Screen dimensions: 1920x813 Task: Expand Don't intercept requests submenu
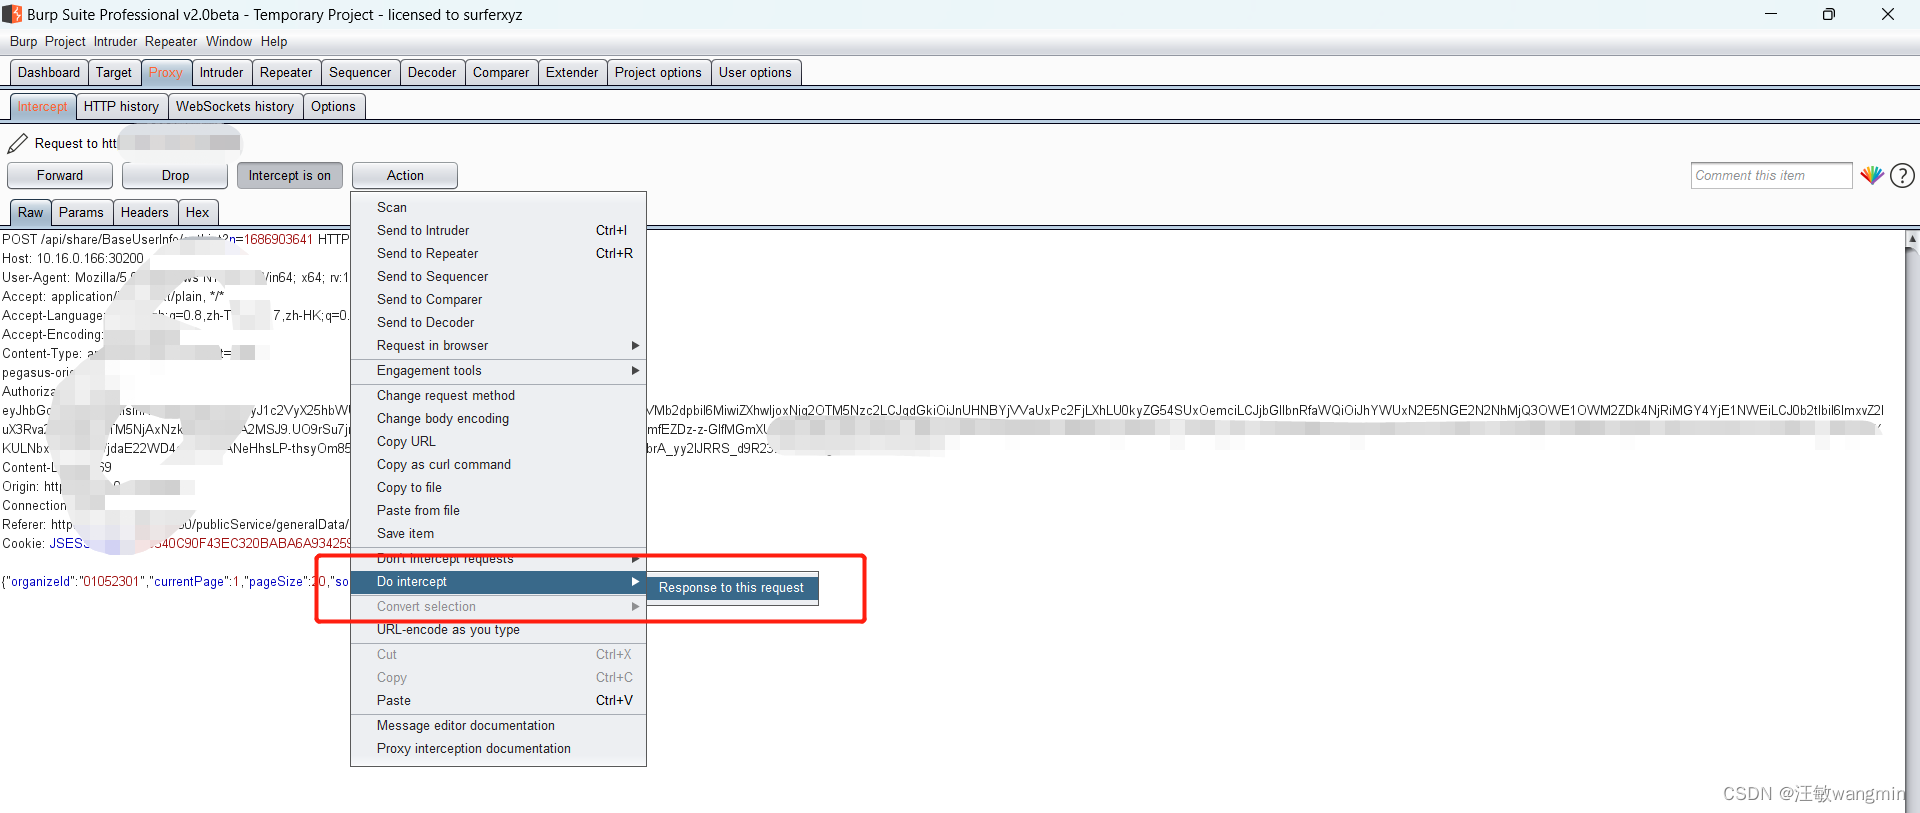(498, 559)
